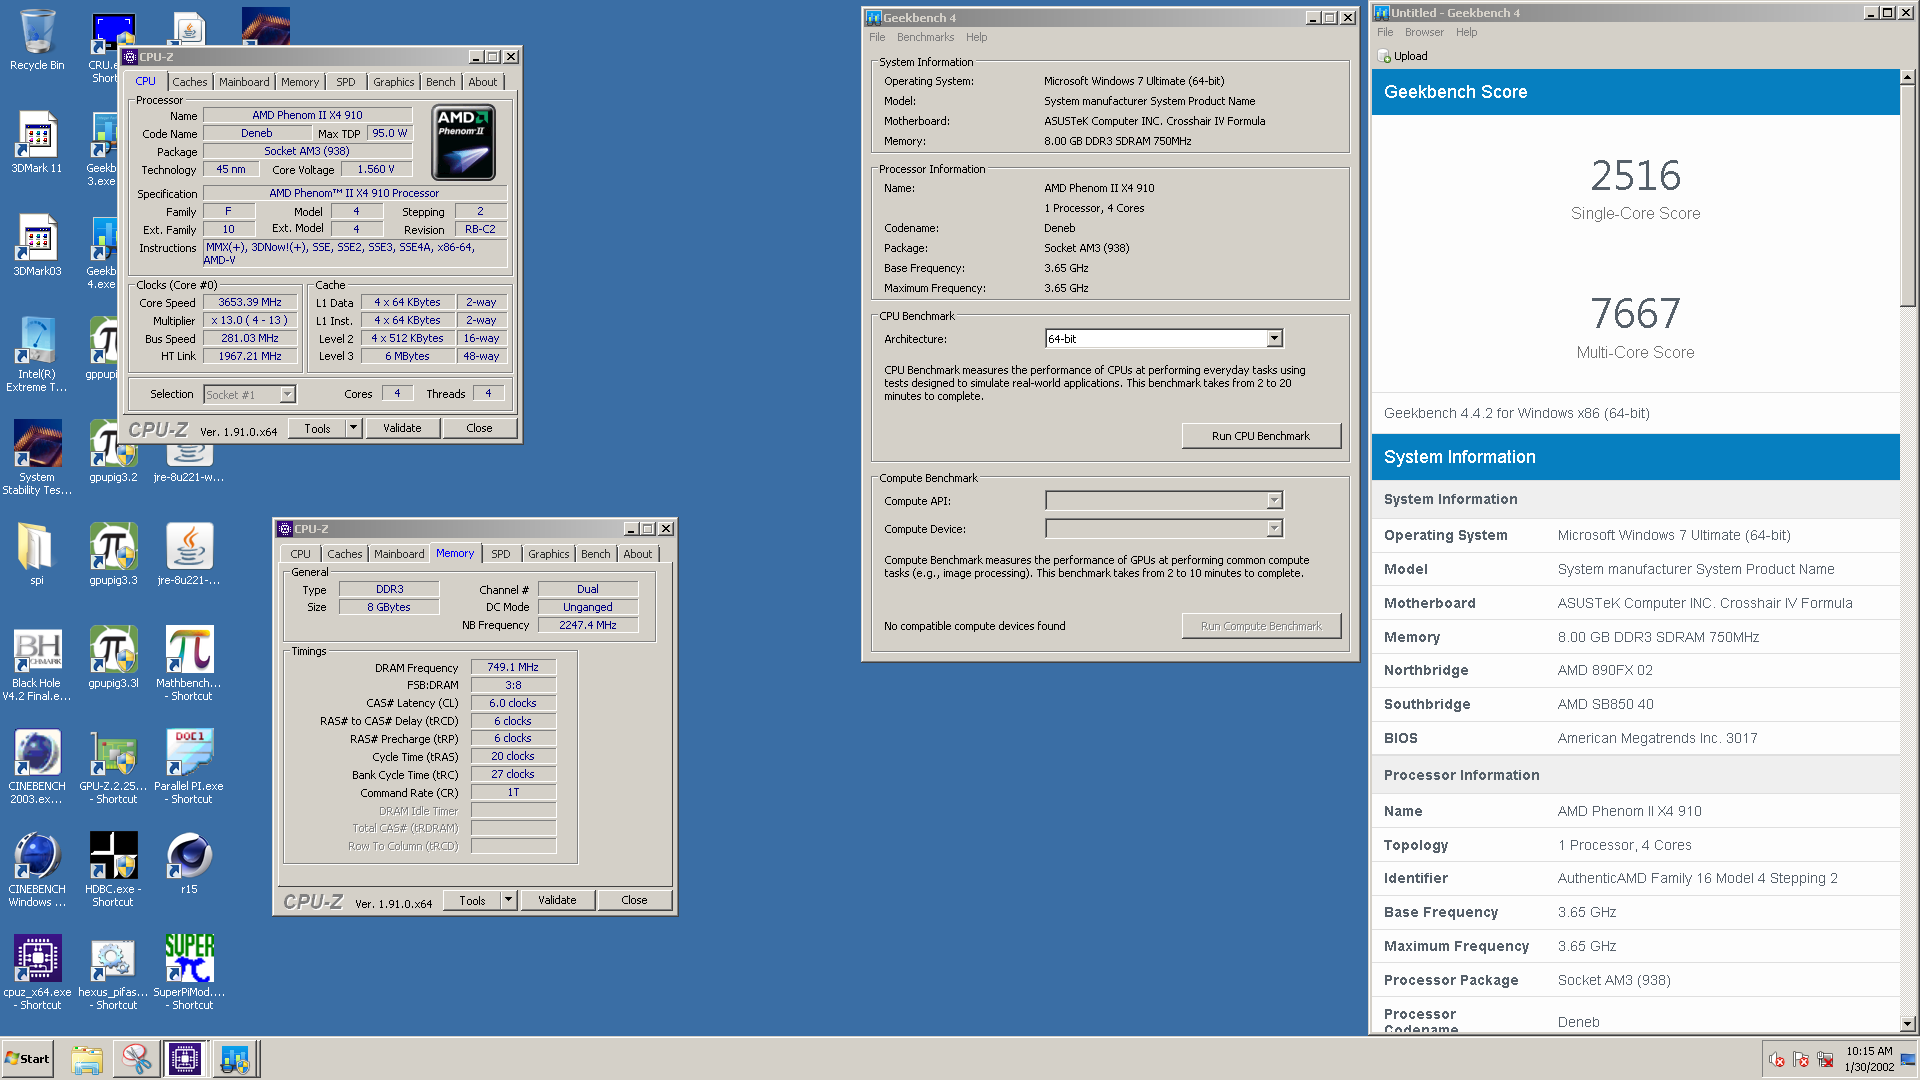The image size is (1920, 1080).
Task: Open gpupig3.3 desktop icon
Action: (113, 553)
